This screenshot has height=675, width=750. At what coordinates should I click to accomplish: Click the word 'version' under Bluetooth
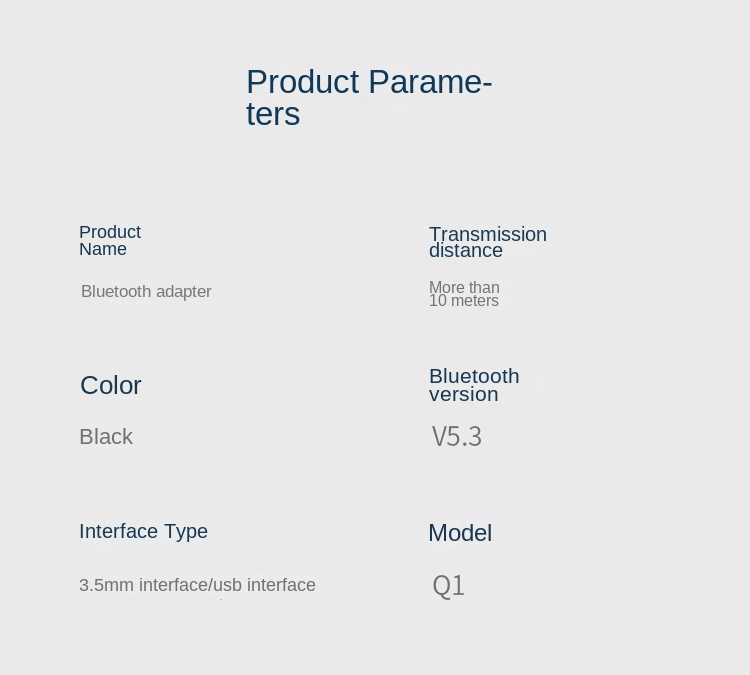click(x=464, y=394)
